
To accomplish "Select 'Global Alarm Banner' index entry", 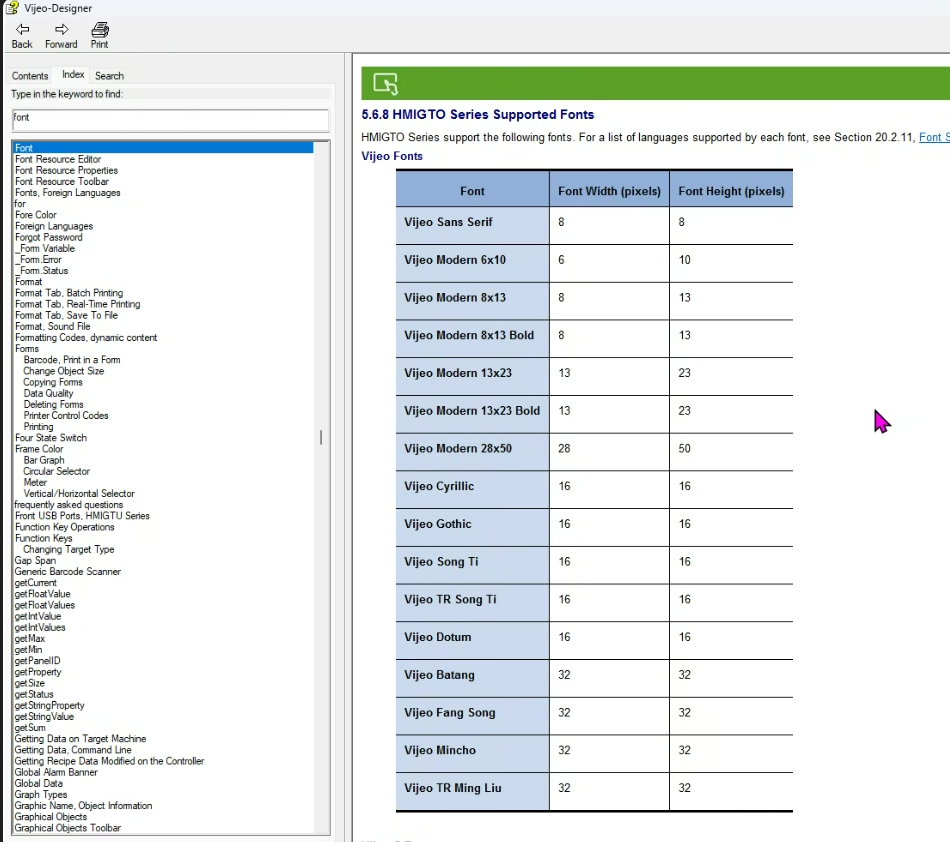I will [x=56, y=772].
